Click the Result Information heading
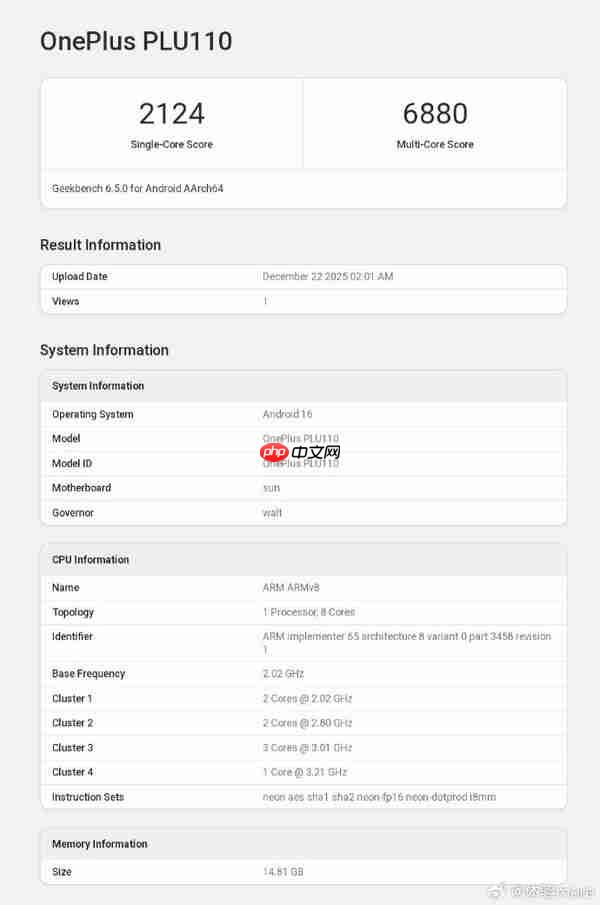This screenshot has width=600, height=905. 100,245
